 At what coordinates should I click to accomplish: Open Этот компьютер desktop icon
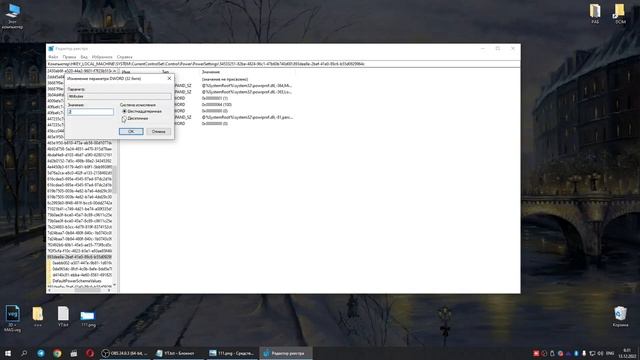[13, 16]
